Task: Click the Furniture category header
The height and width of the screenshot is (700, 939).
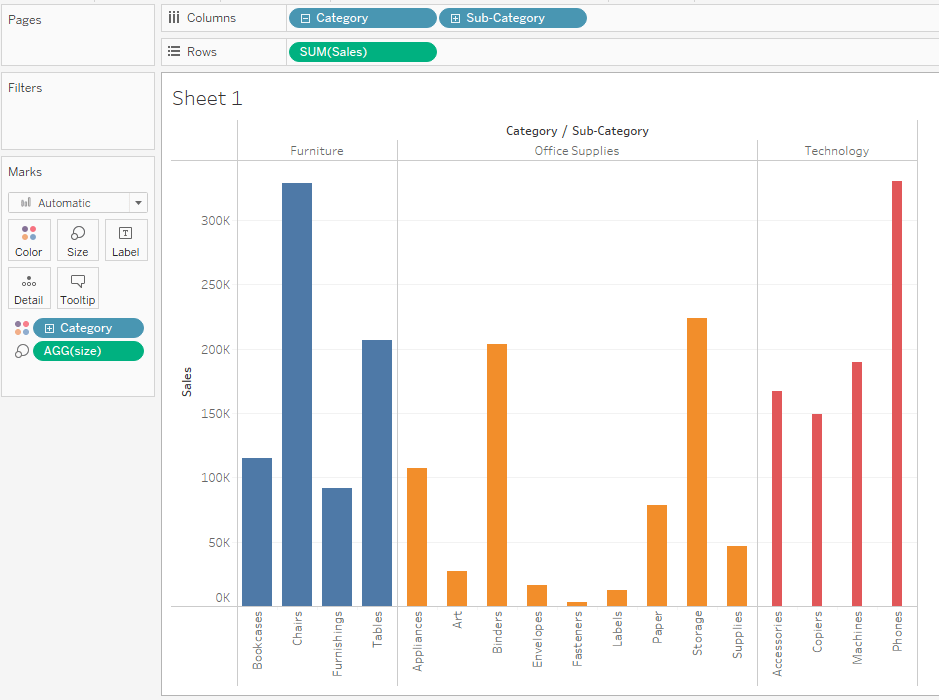Action: tap(317, 151)
